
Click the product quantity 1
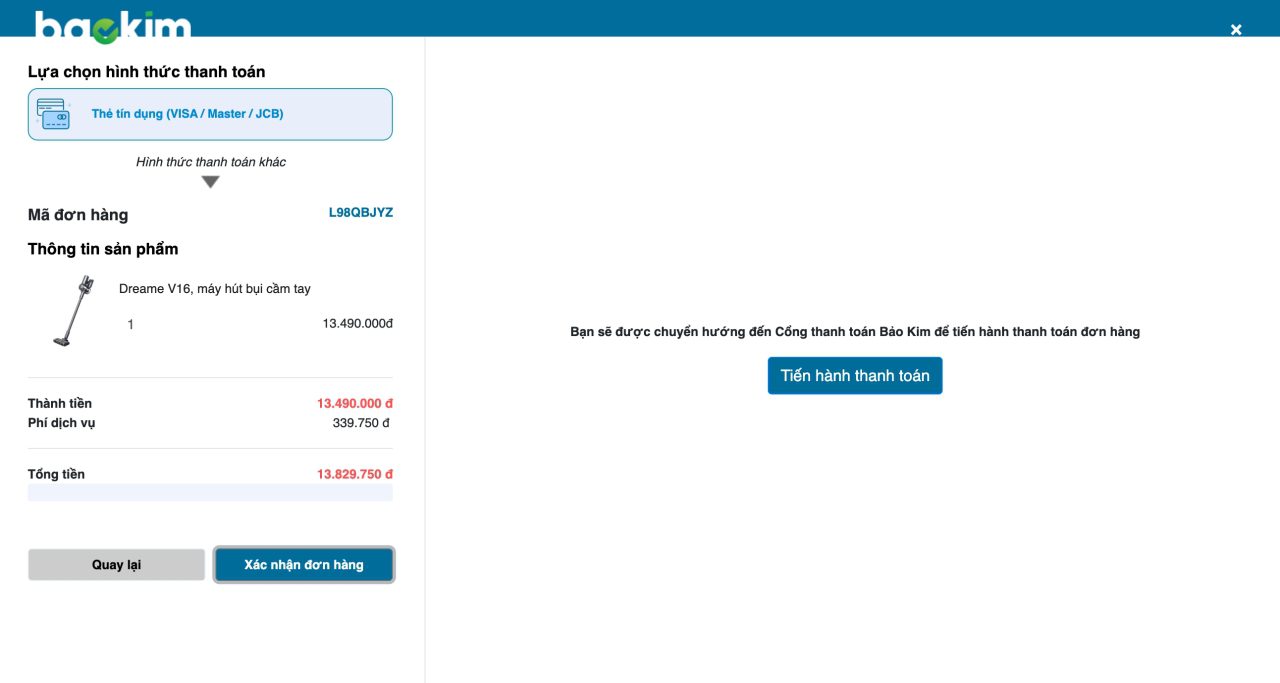coord(131,325)
